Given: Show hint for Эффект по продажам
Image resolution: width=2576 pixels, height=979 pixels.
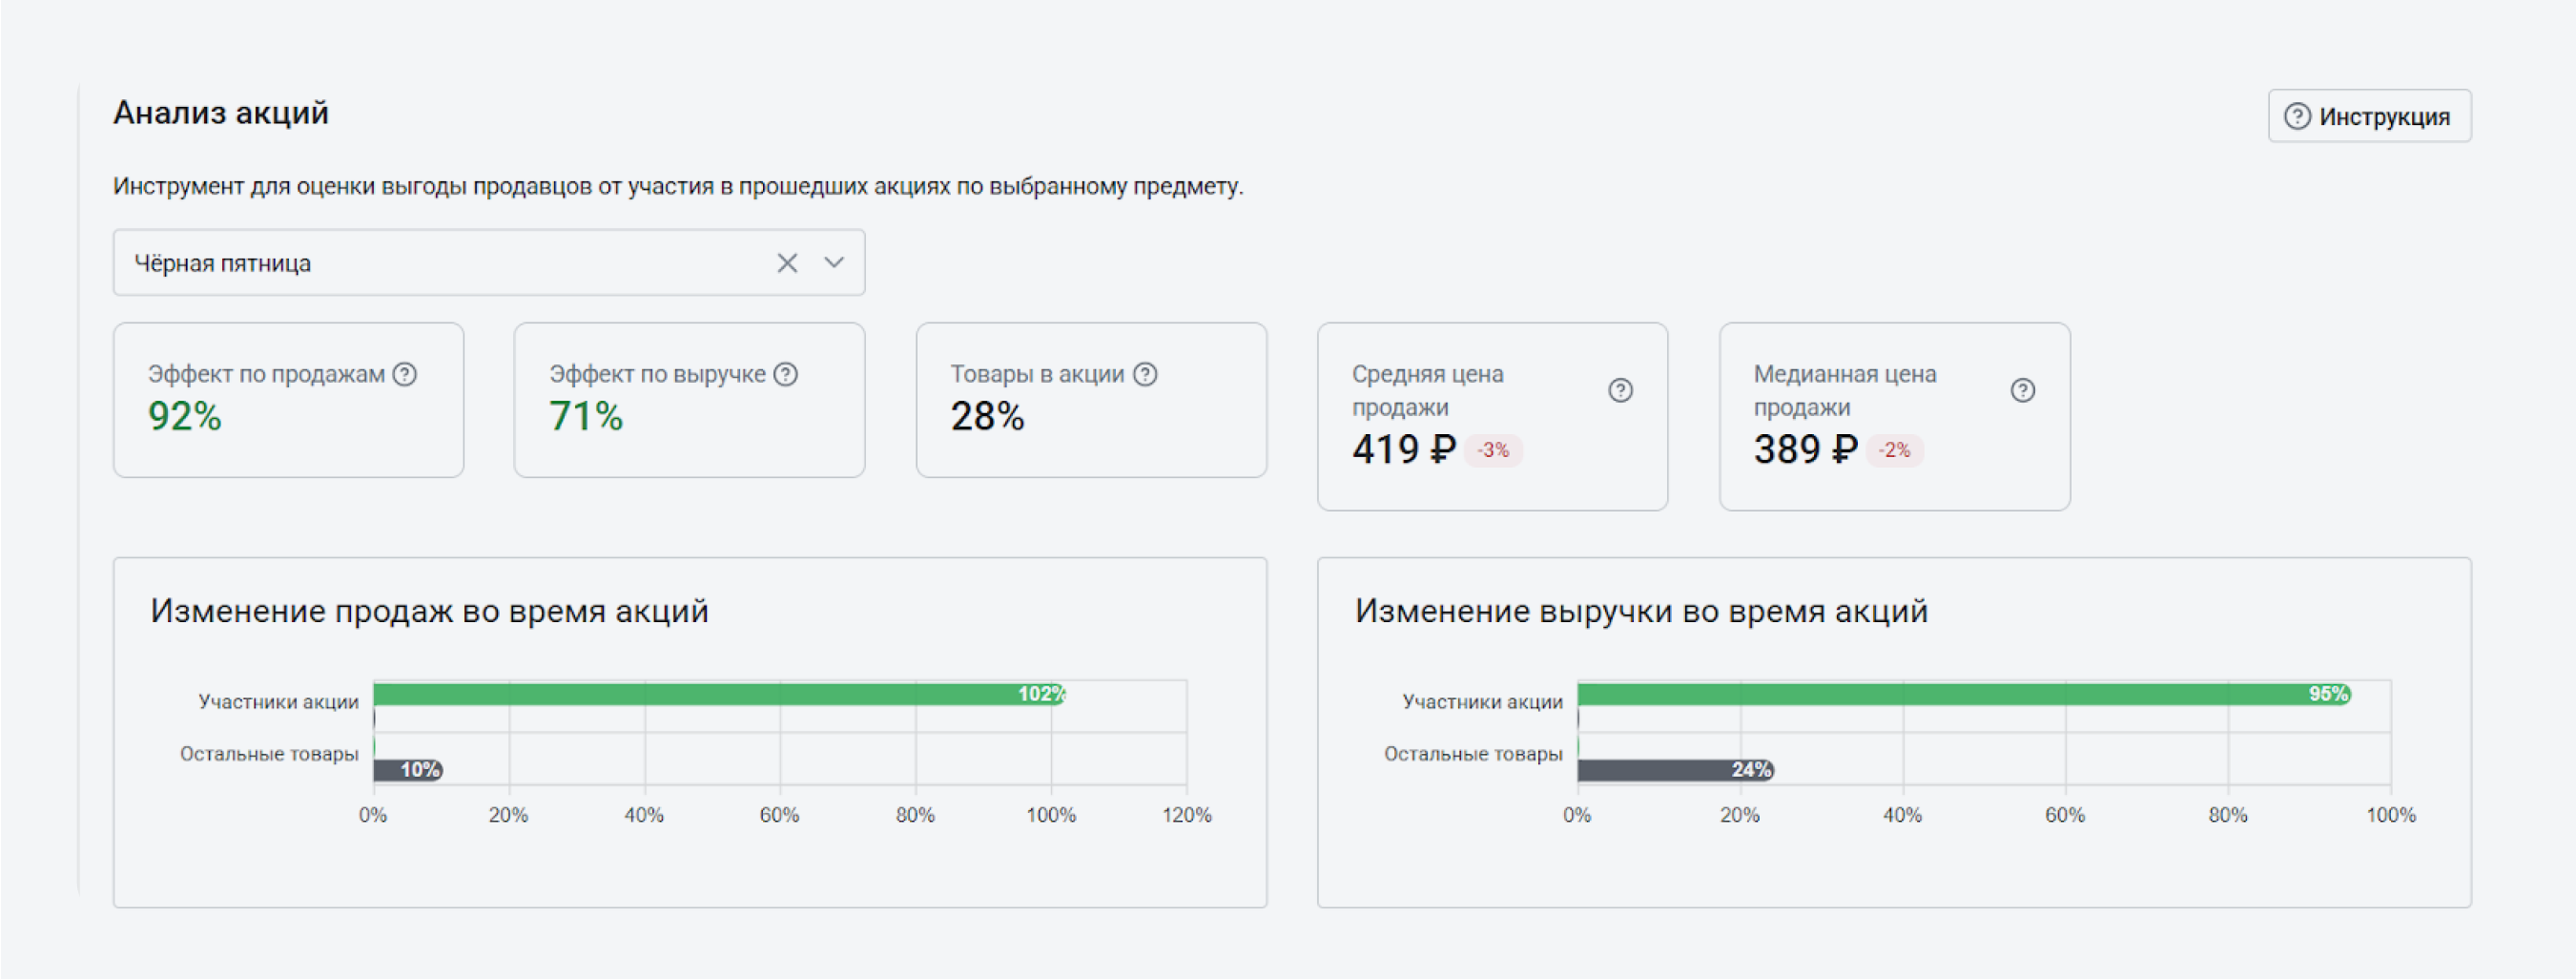Looking at the screenshot, I should point(405,374).
